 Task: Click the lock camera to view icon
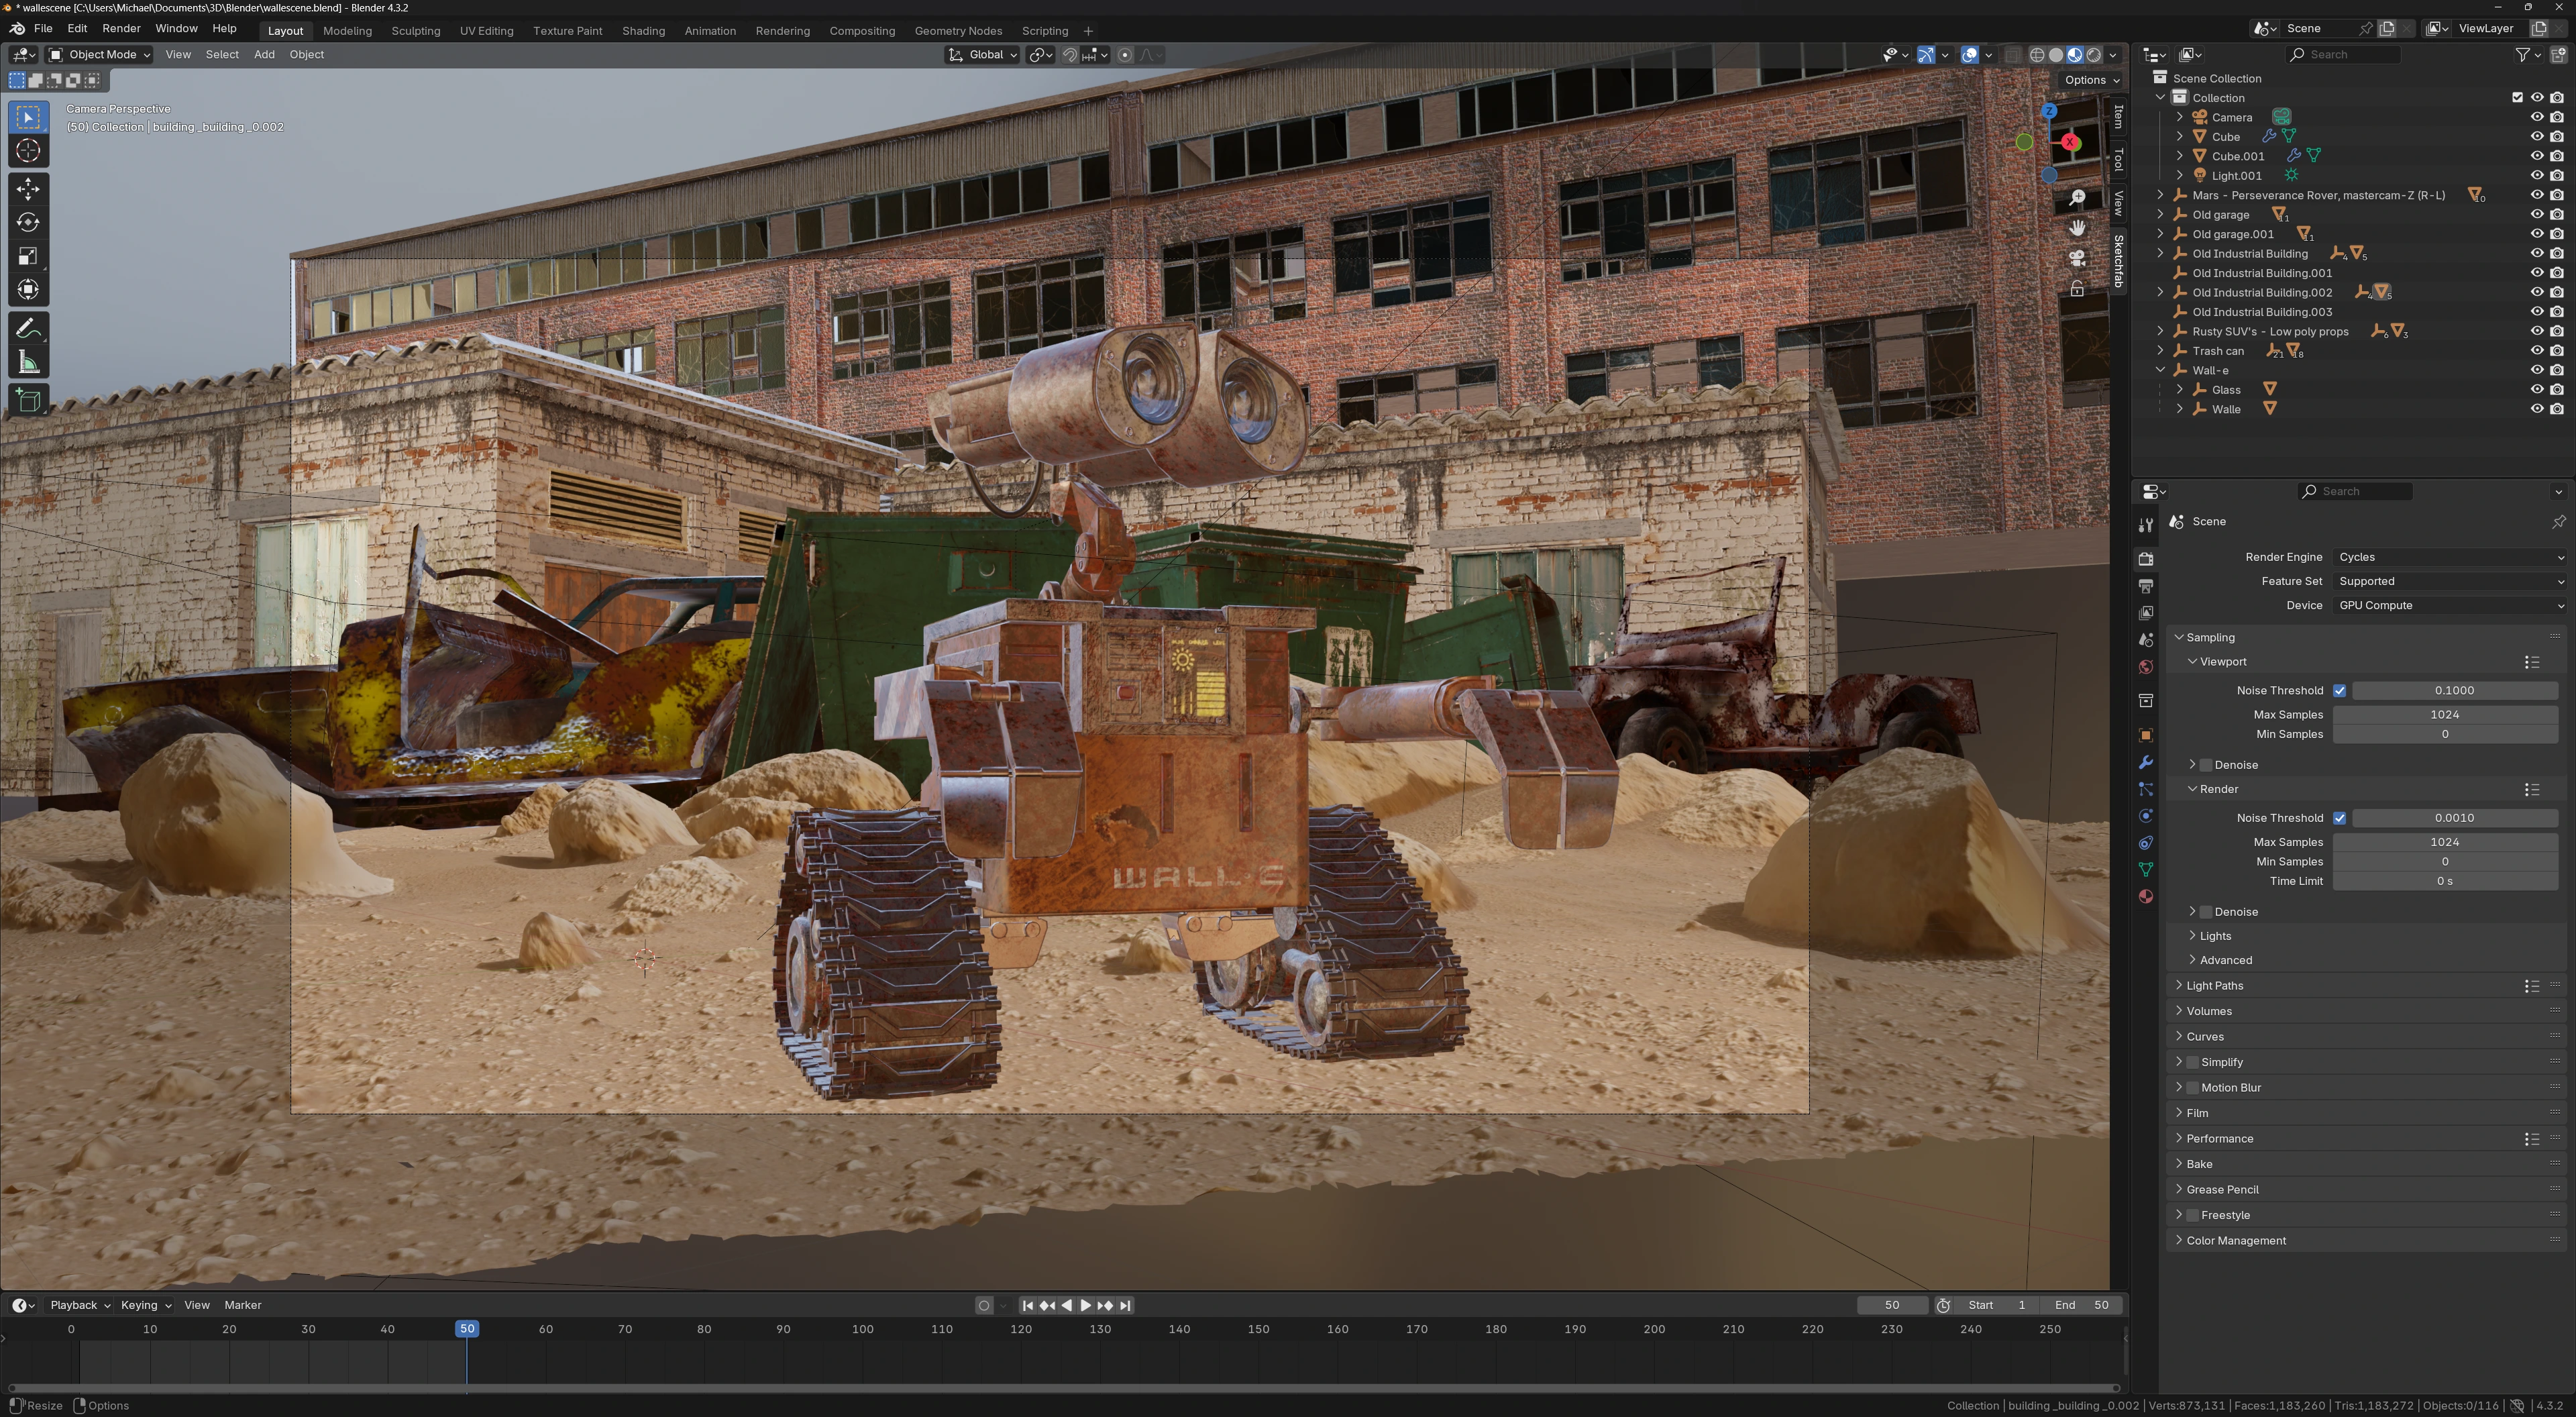coord(2077,289)
